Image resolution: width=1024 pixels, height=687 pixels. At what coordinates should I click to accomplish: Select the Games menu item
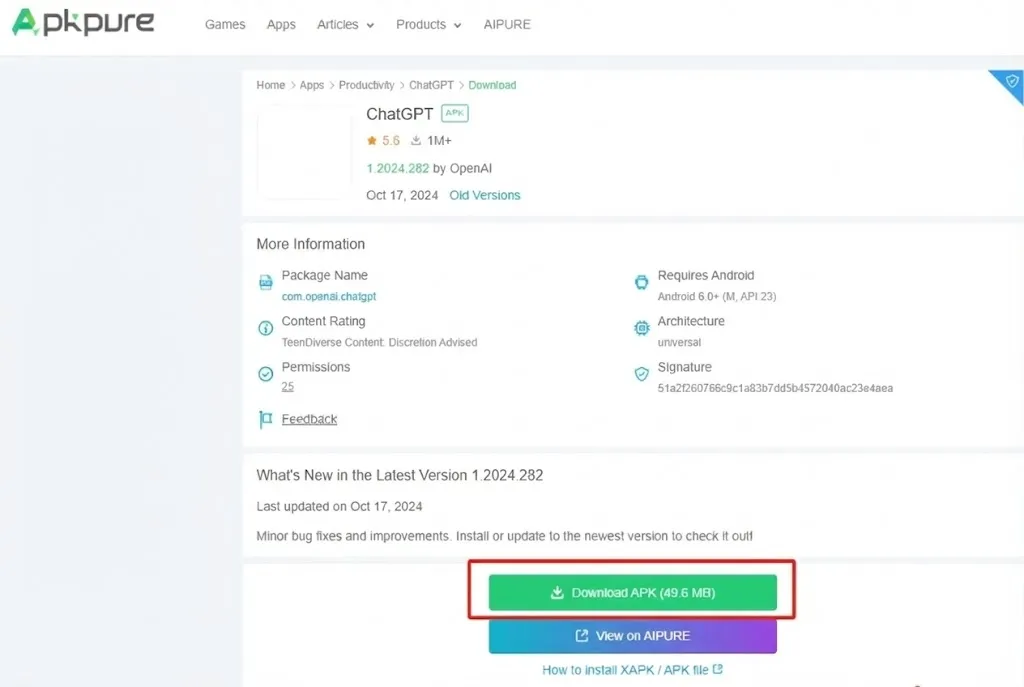pyautogui.click(x=224, y=24)
